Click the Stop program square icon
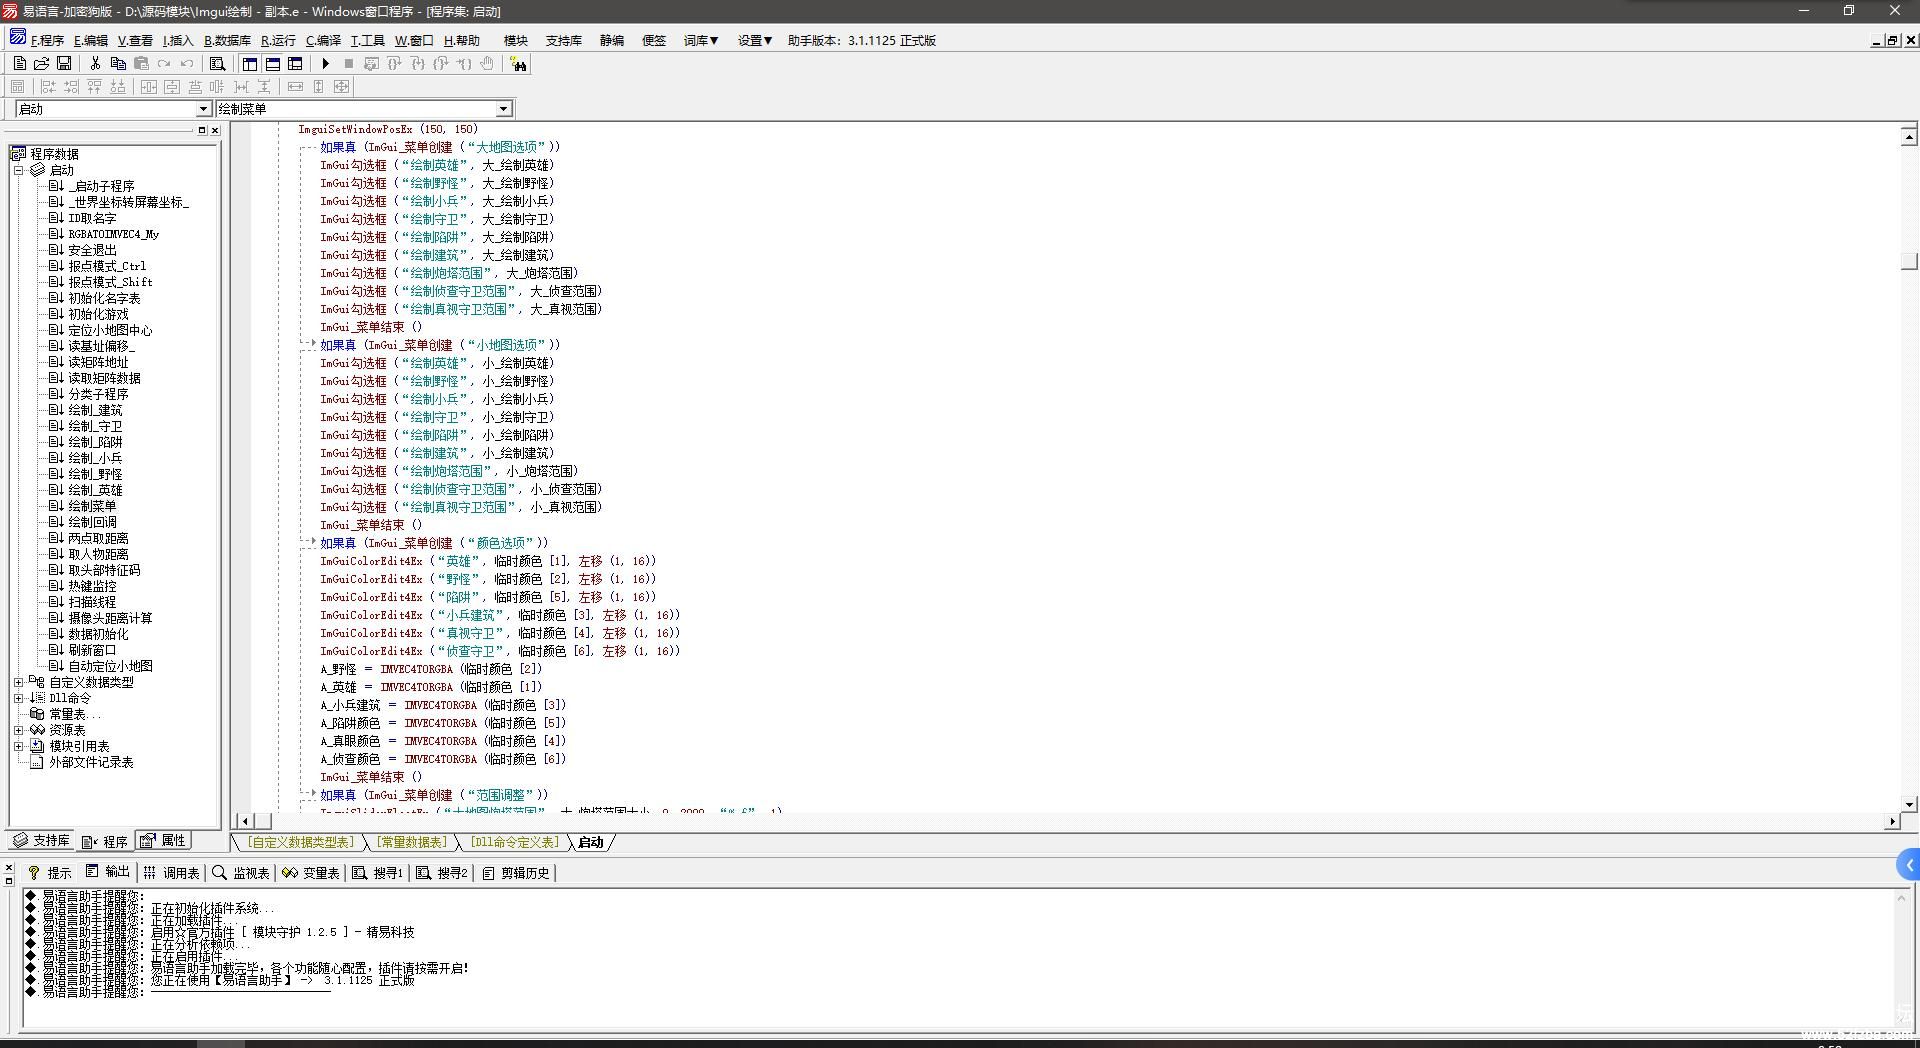Image resolution: width=1920 pixels, height=1048 pixels. (x=348, y=63)
